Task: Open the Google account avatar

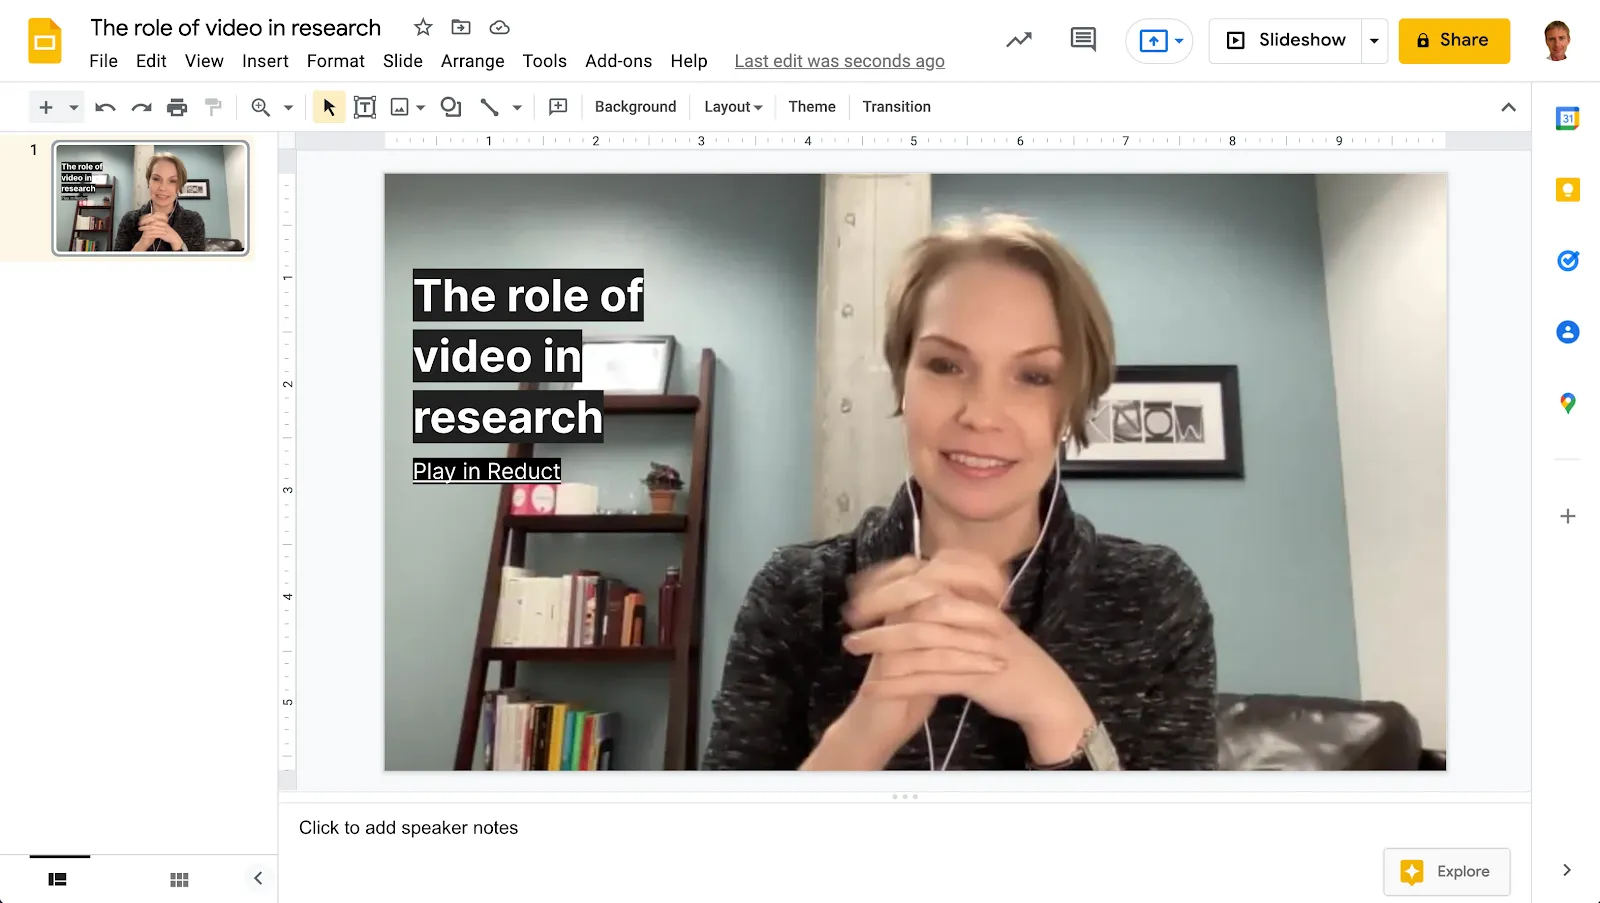Action: pyautogui.click(x=1557, y=41)
